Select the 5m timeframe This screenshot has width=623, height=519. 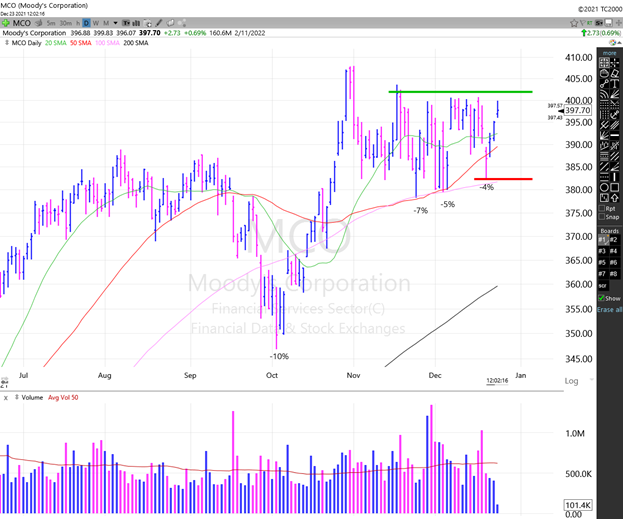[x=51, y=23]
